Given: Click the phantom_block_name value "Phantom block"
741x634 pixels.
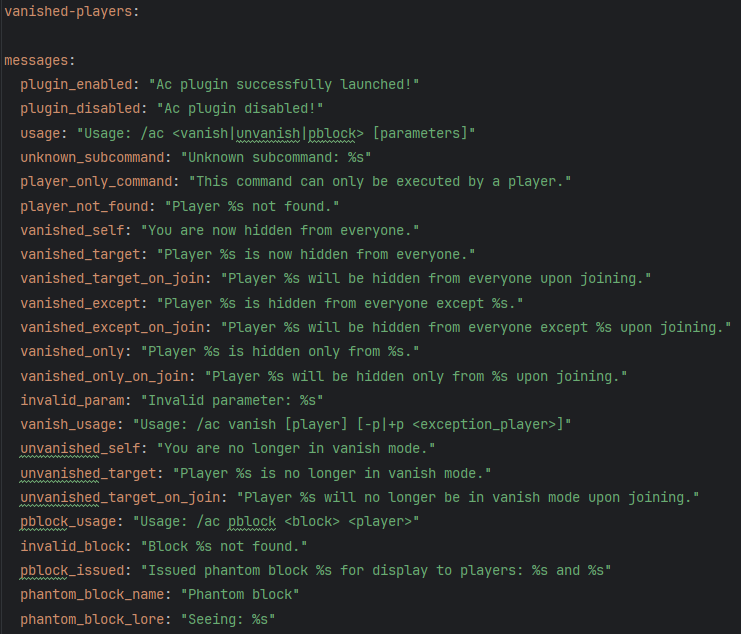Looking at the screenshot, I should (240, 595).
